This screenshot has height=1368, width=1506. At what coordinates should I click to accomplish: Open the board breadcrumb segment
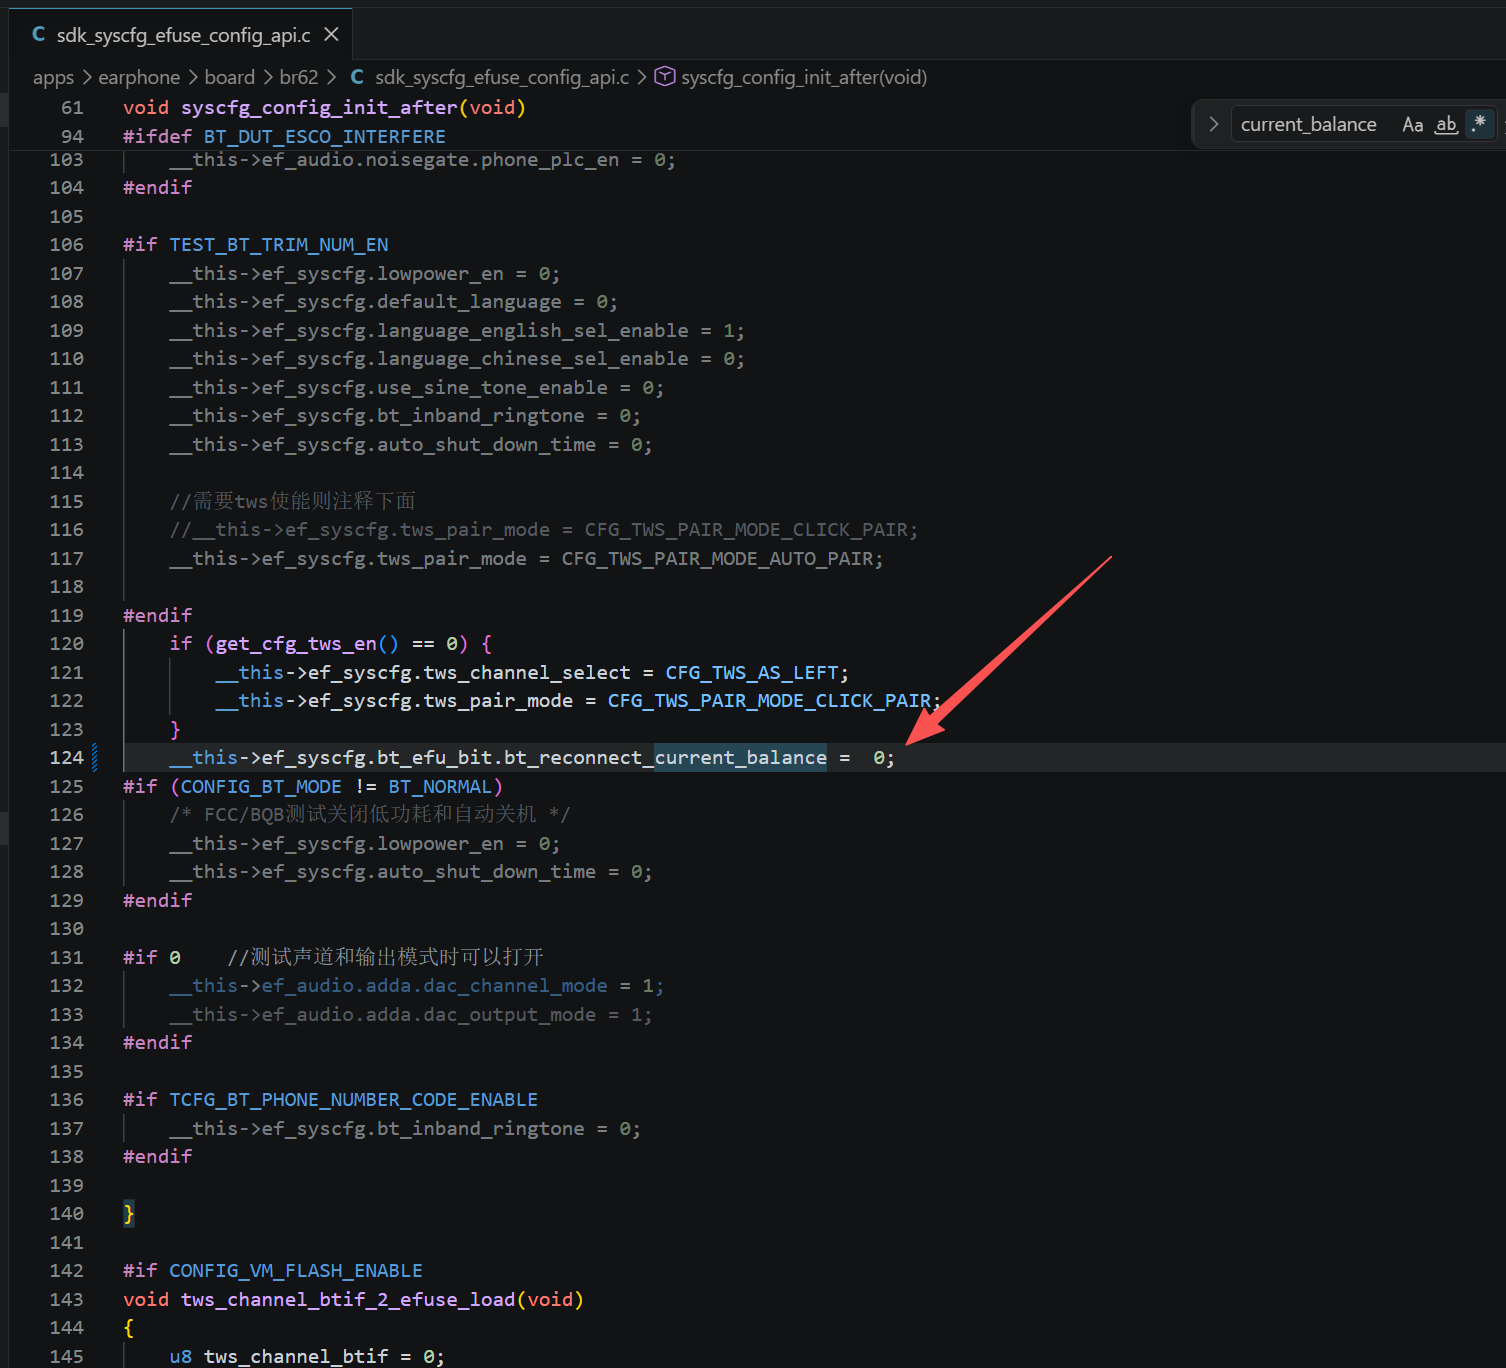coord(229,77)
